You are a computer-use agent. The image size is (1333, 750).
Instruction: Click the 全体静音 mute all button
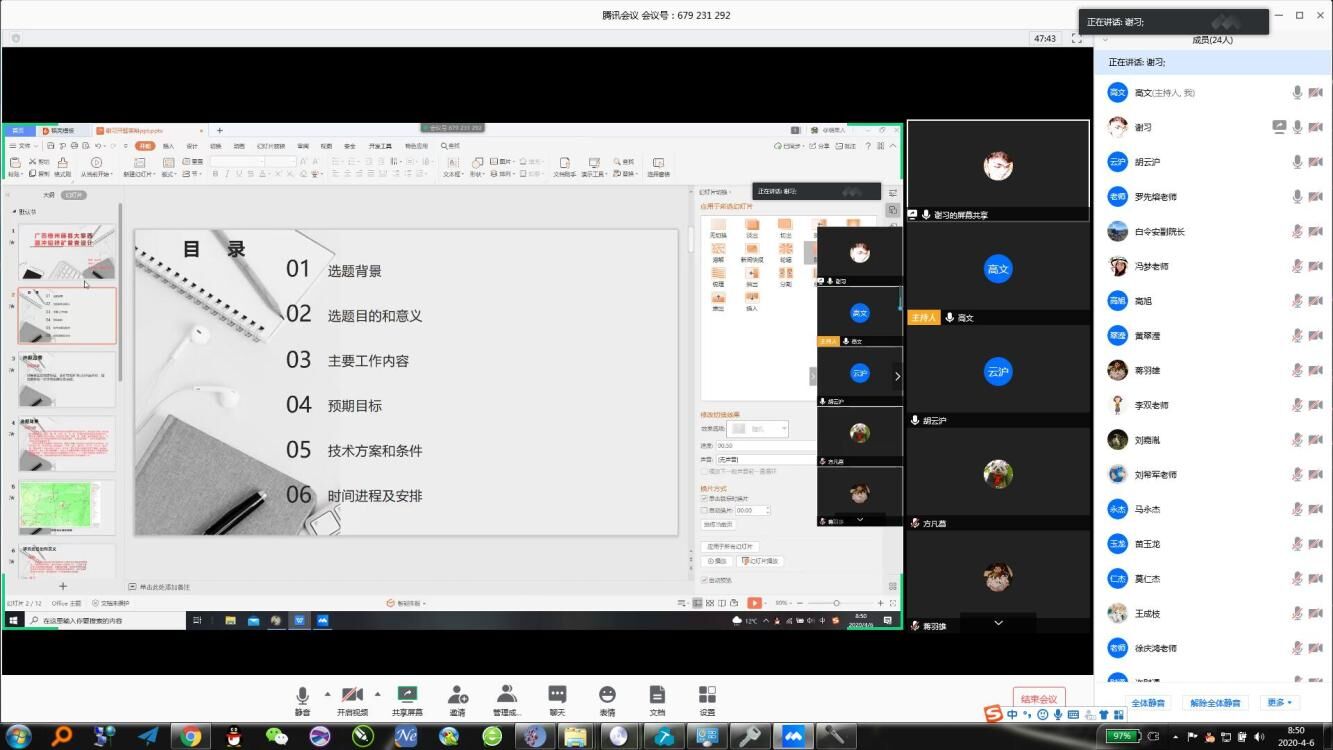pos(1149,703)
